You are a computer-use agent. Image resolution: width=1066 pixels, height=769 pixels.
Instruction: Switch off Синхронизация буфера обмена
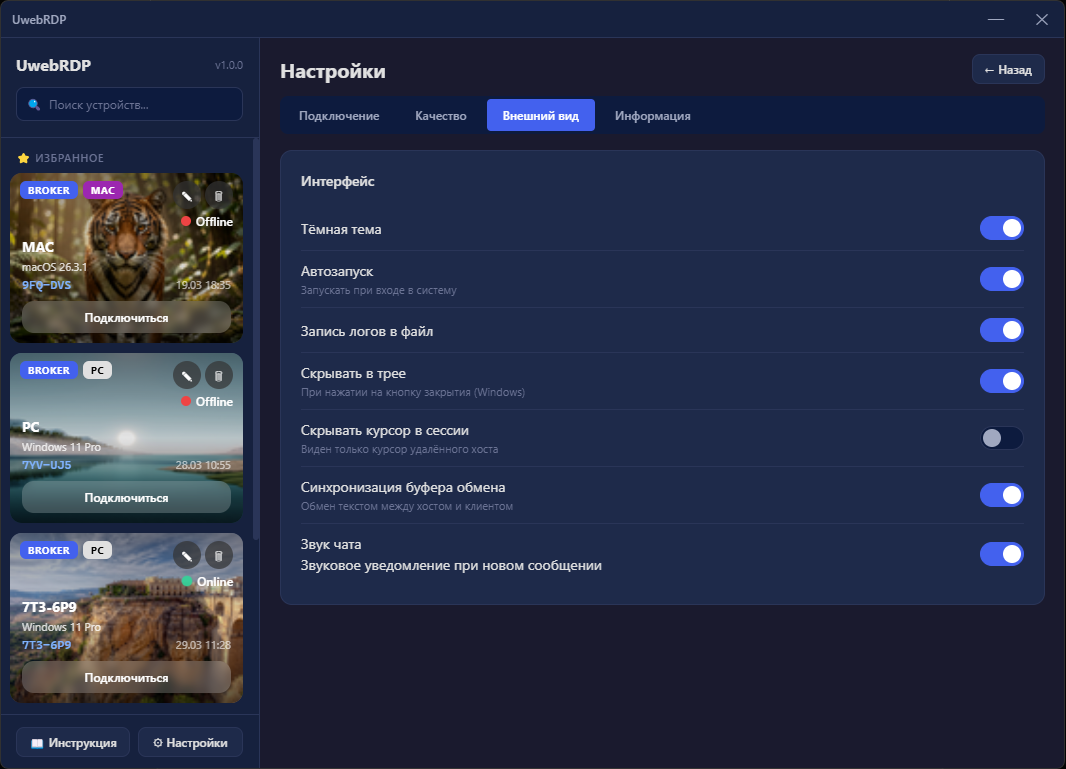[x=1001, y=495]
